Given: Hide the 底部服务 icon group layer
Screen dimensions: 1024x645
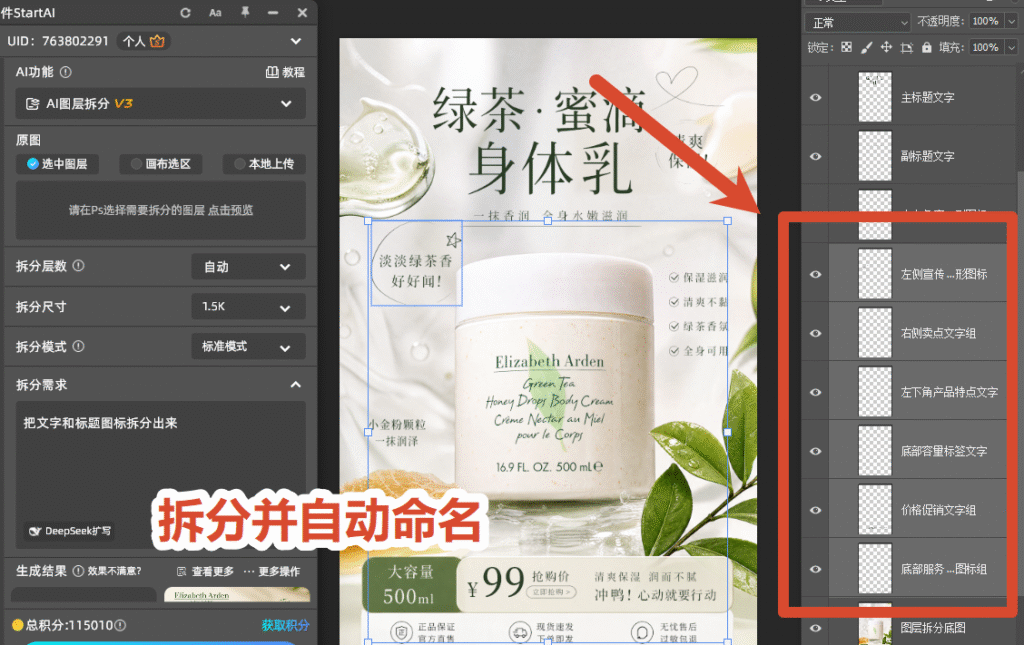Looking at the screenshot, I should tap(816, 569).
